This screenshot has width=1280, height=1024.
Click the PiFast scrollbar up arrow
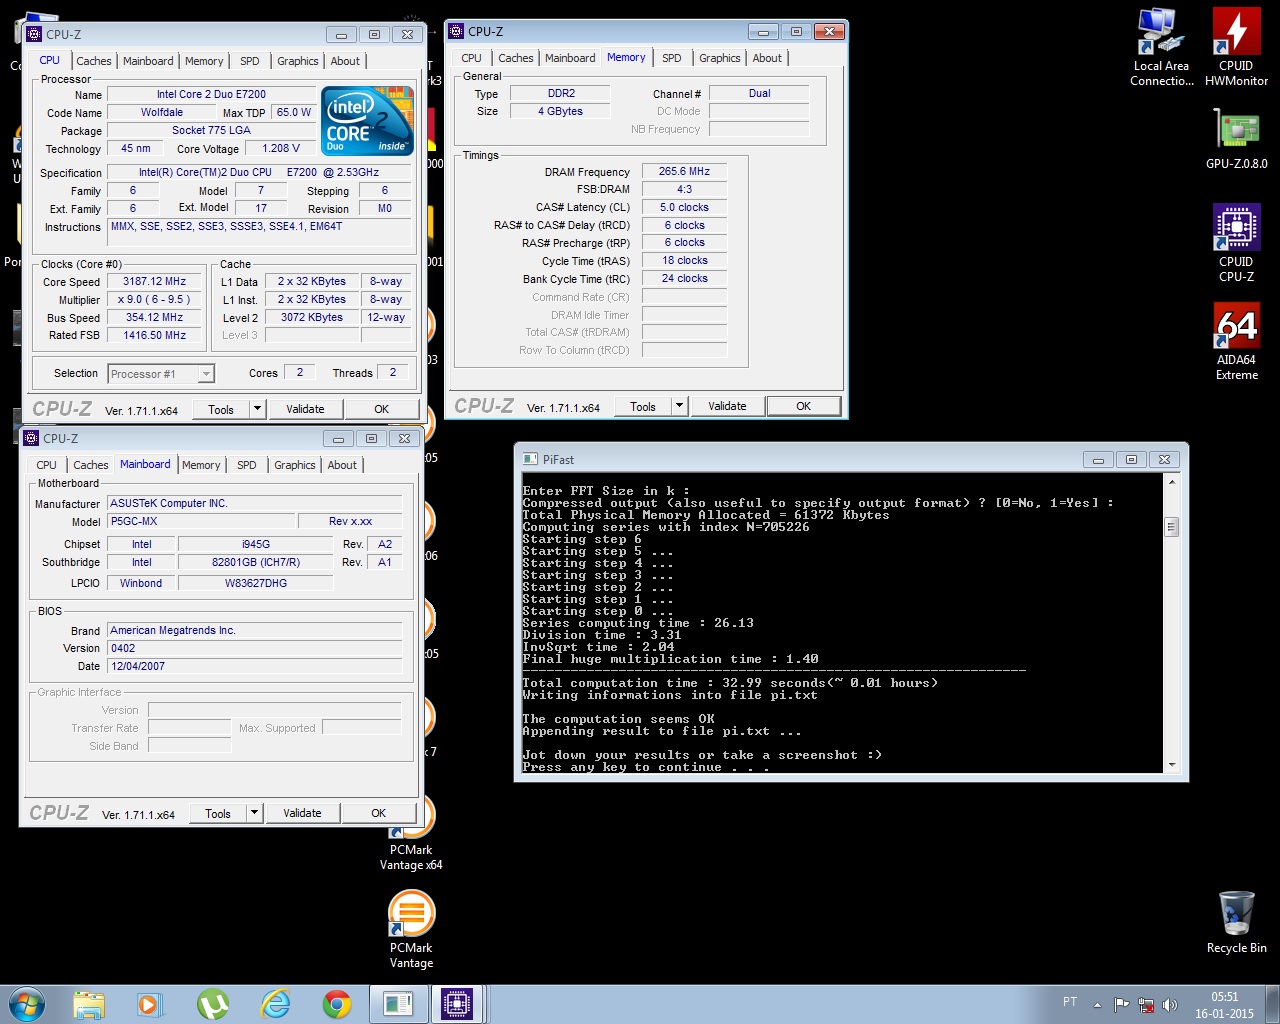1172,482
